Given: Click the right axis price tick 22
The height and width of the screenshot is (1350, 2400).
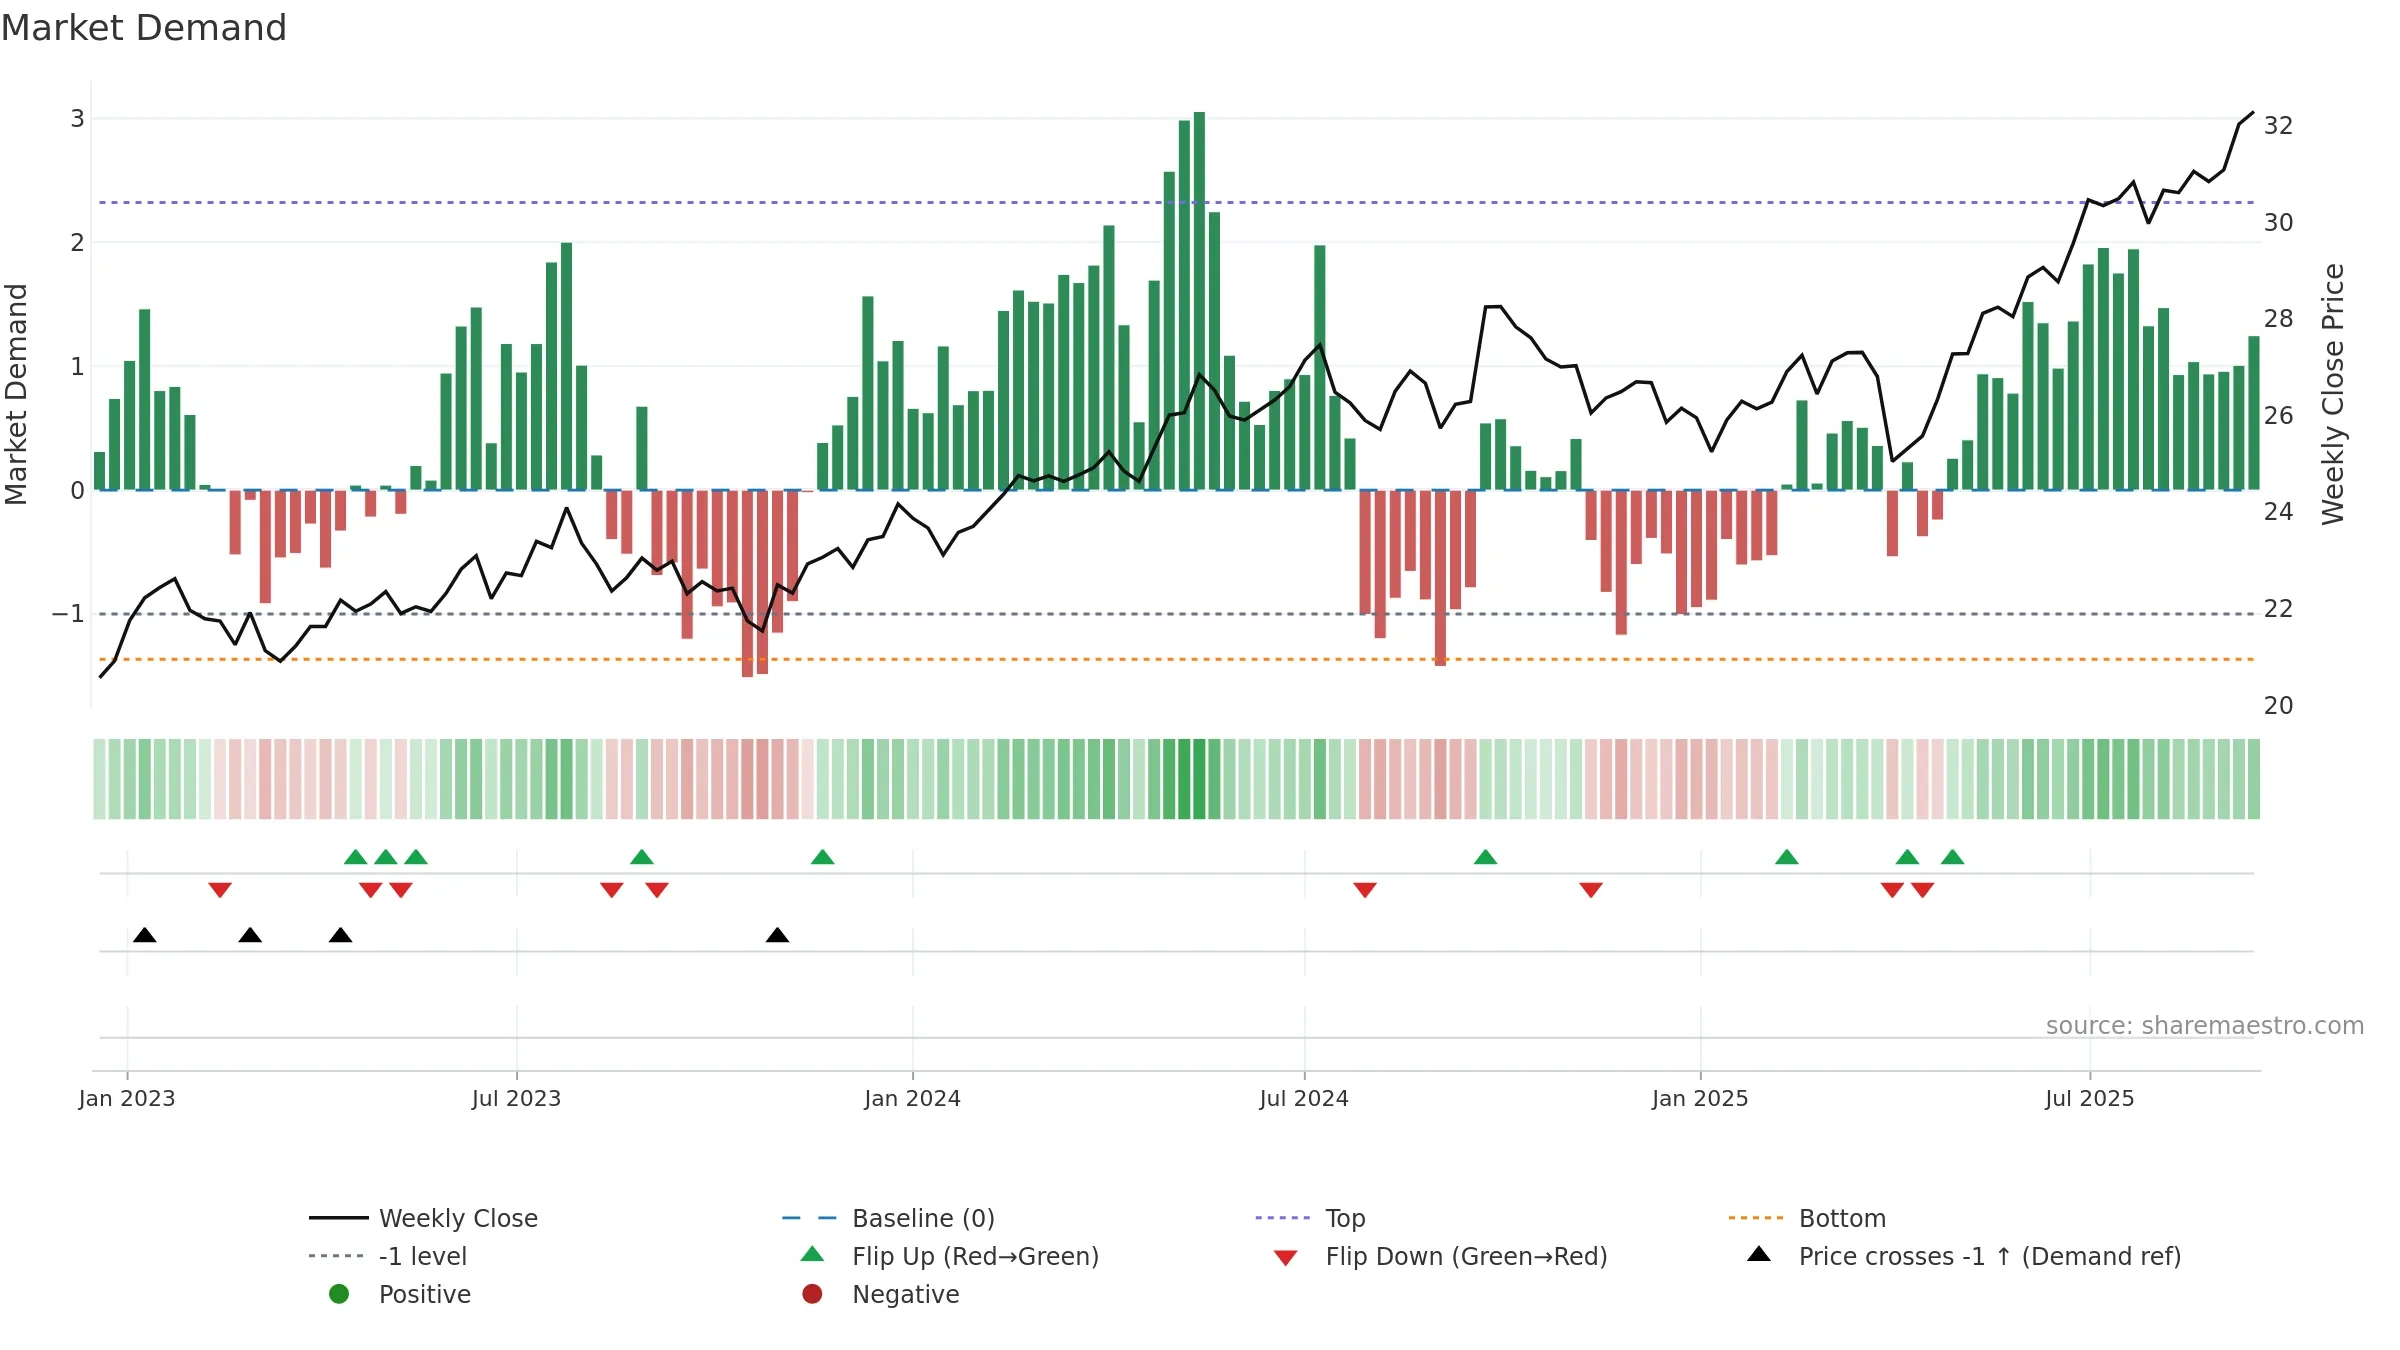Looking at the screenshot, I should pos(2278,609).
